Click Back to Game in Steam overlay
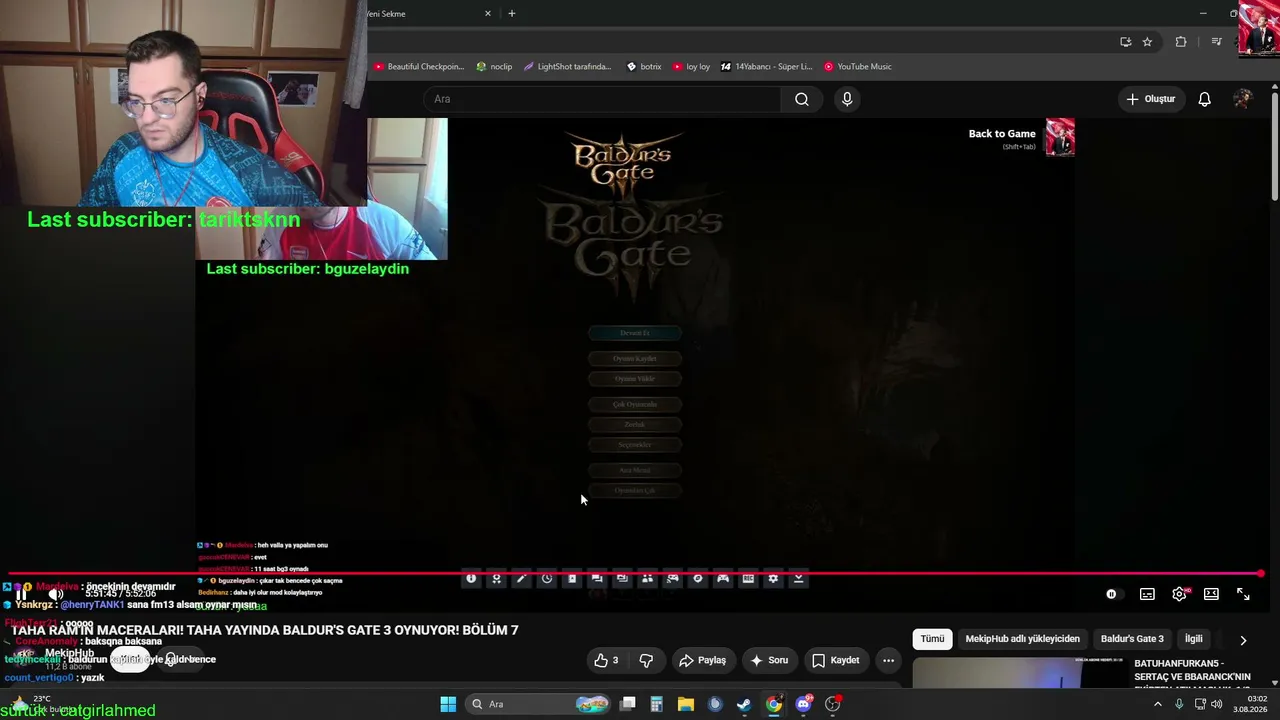The height and width of the screenshot is (720, 1280). 1002,134
